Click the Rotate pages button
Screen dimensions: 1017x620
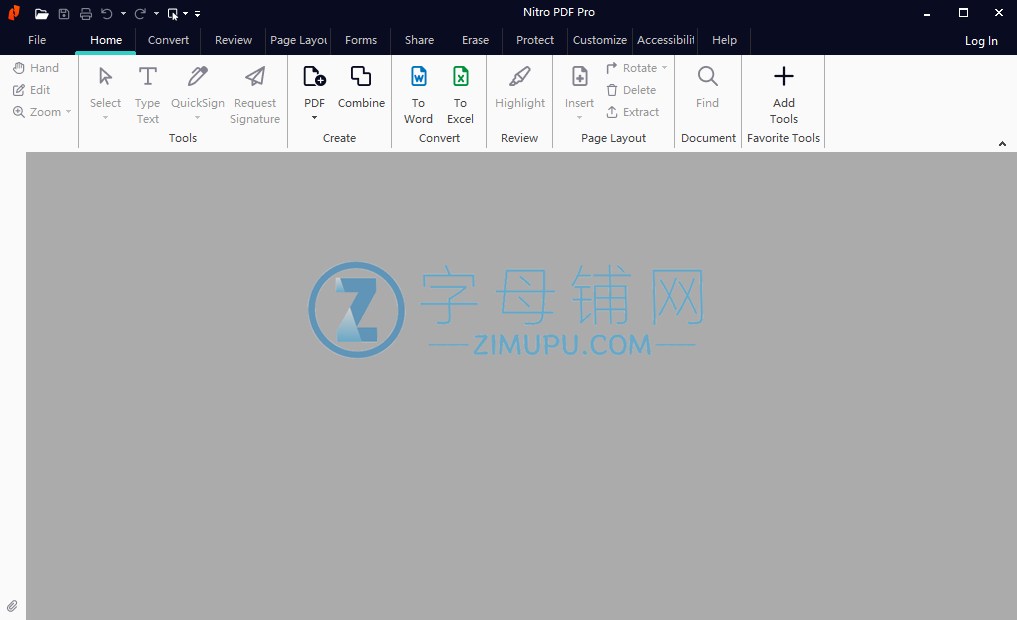[x=631, y=68]
